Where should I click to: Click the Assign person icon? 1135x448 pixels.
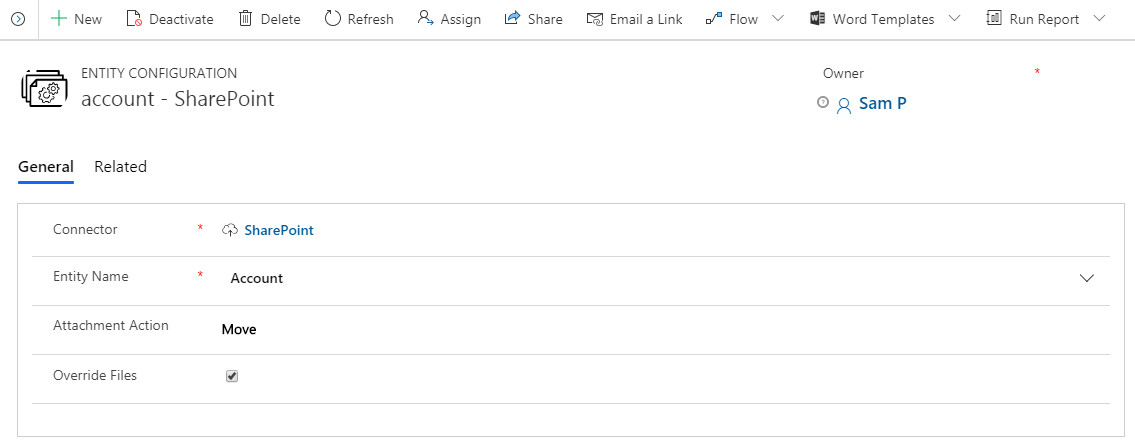tap(426, 19)
